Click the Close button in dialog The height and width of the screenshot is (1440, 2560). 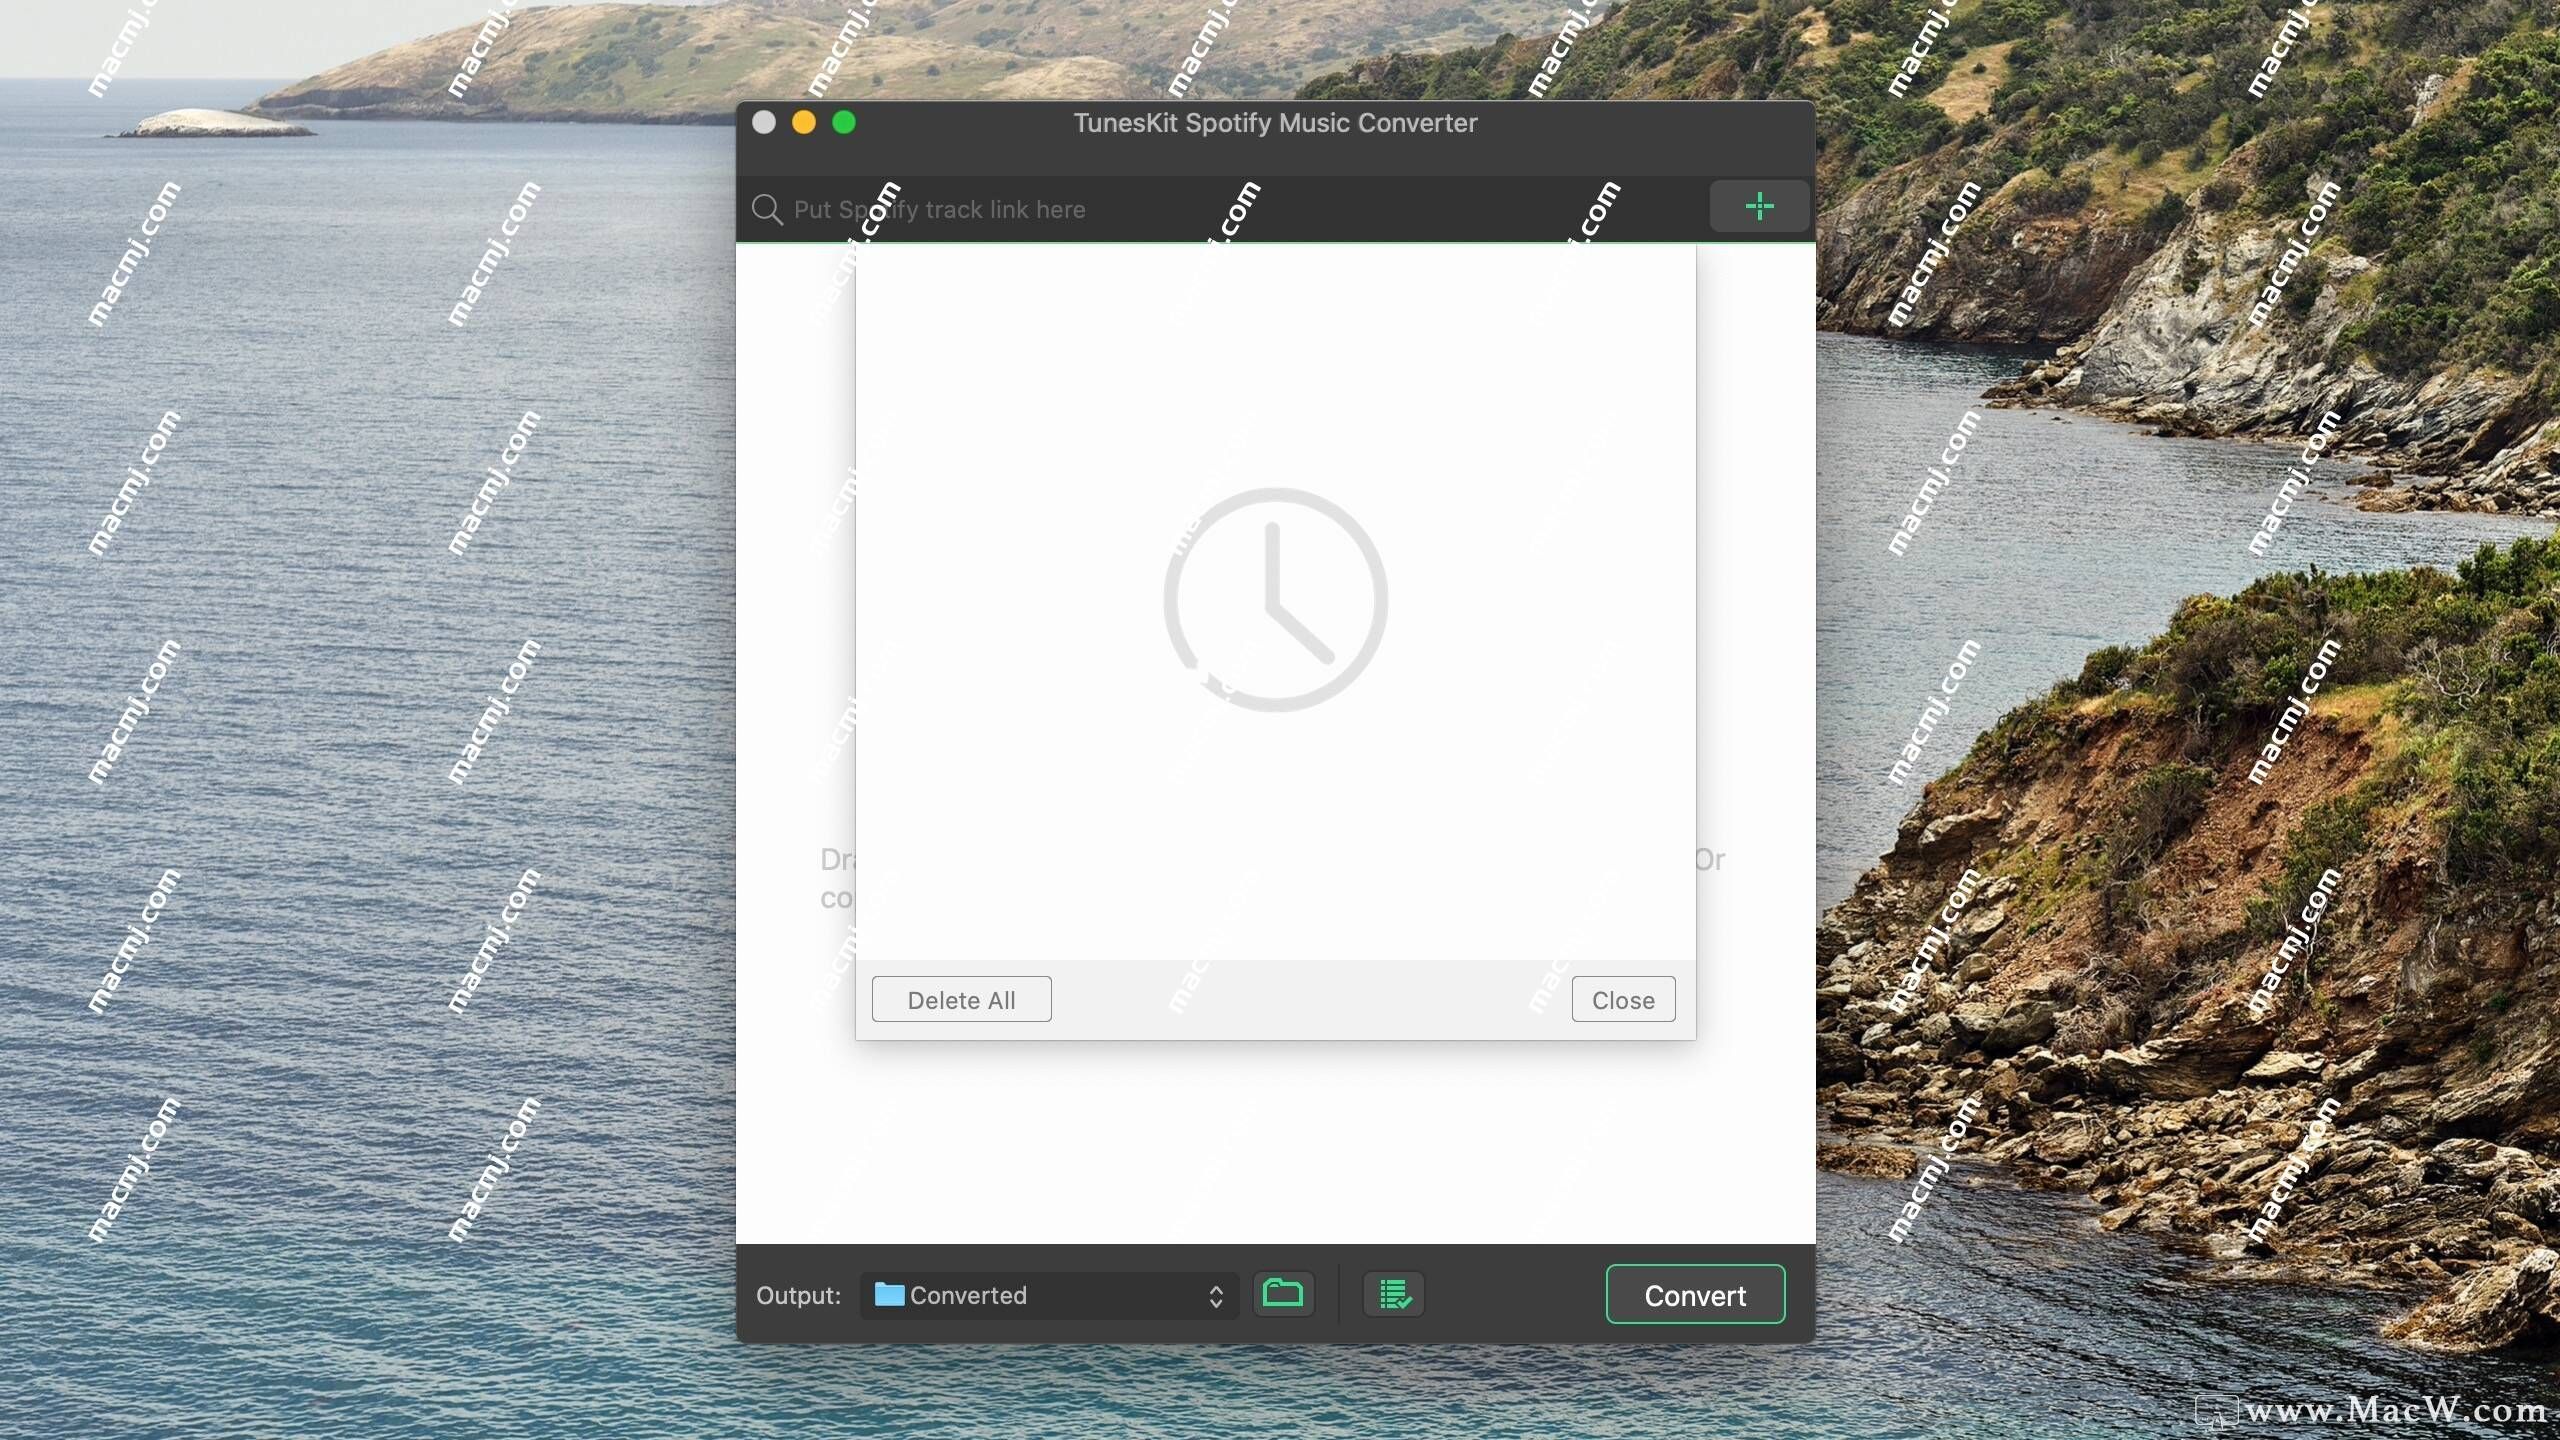[x=1623, y=997]
